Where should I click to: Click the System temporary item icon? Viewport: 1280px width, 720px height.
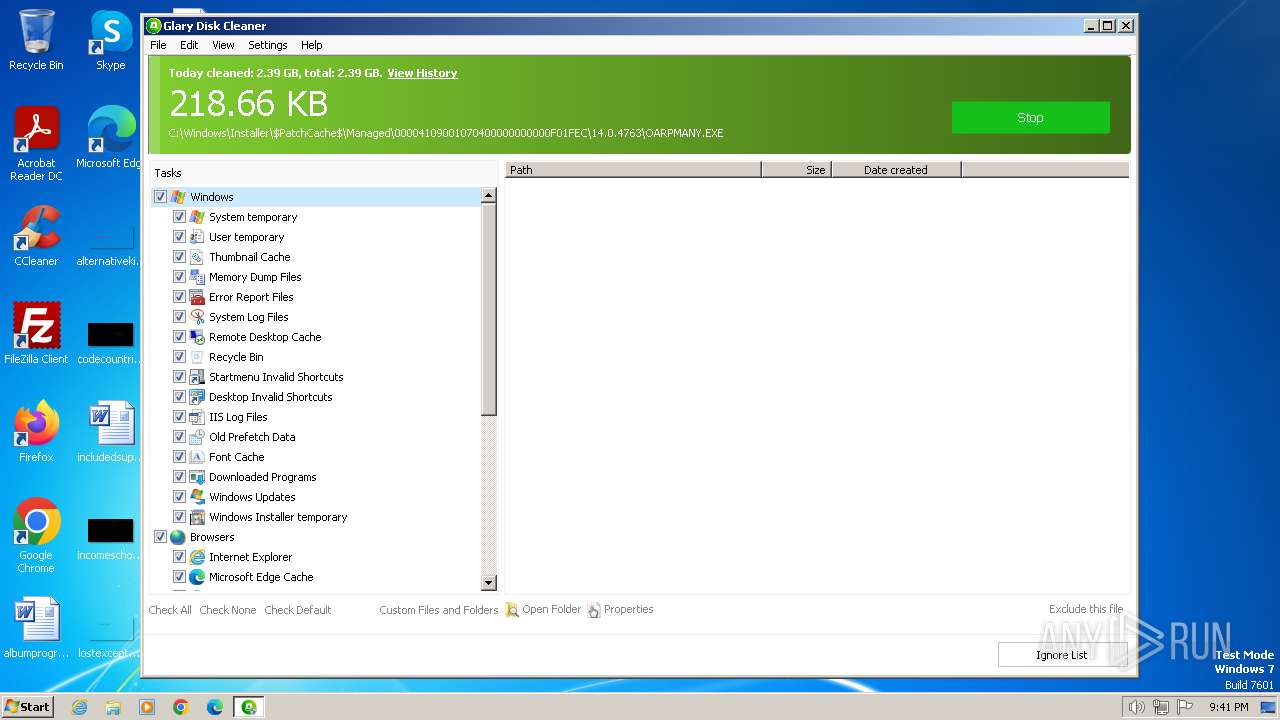click(x=197, y=217)
